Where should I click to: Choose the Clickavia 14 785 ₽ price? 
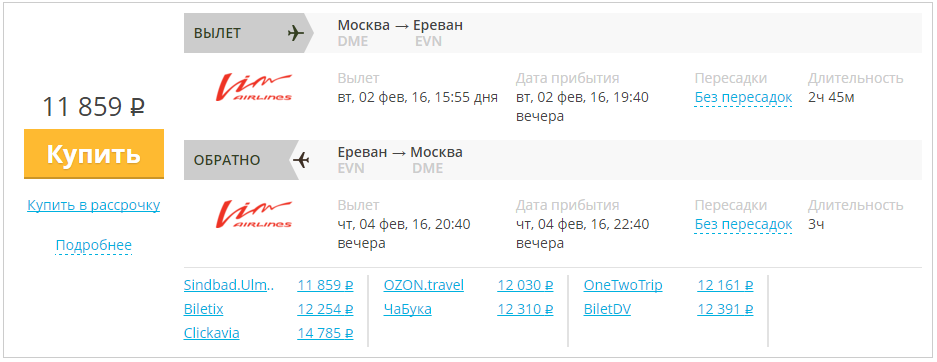325,333
